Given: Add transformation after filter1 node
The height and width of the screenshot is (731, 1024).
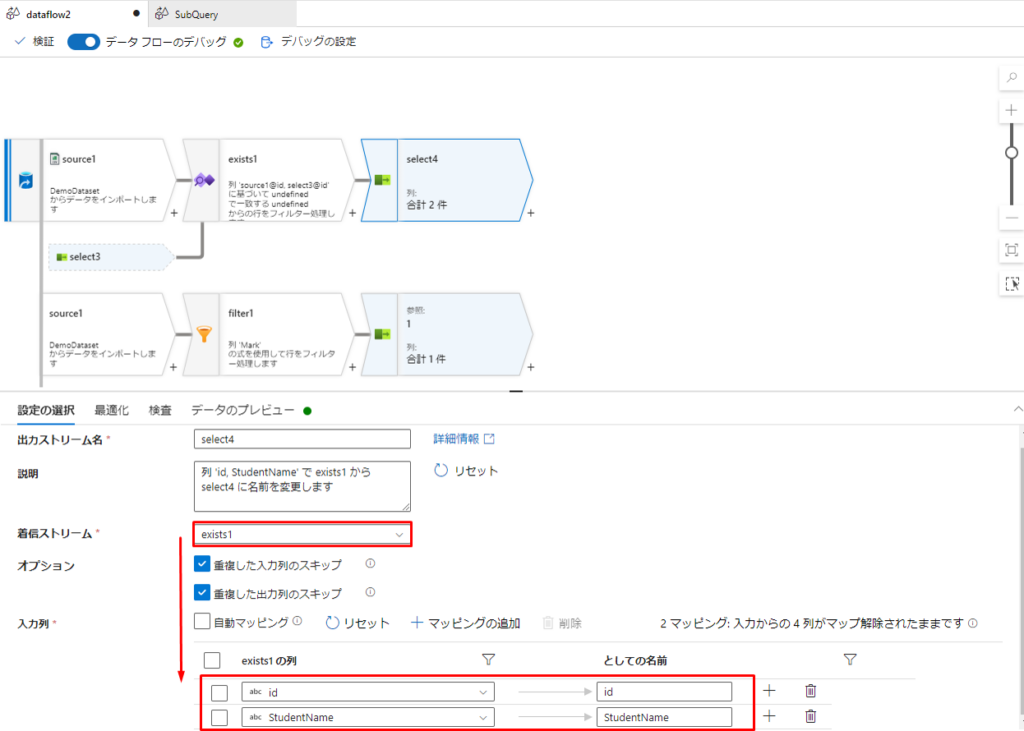Looking at the screenshot, I should click(x=353, y=367).
